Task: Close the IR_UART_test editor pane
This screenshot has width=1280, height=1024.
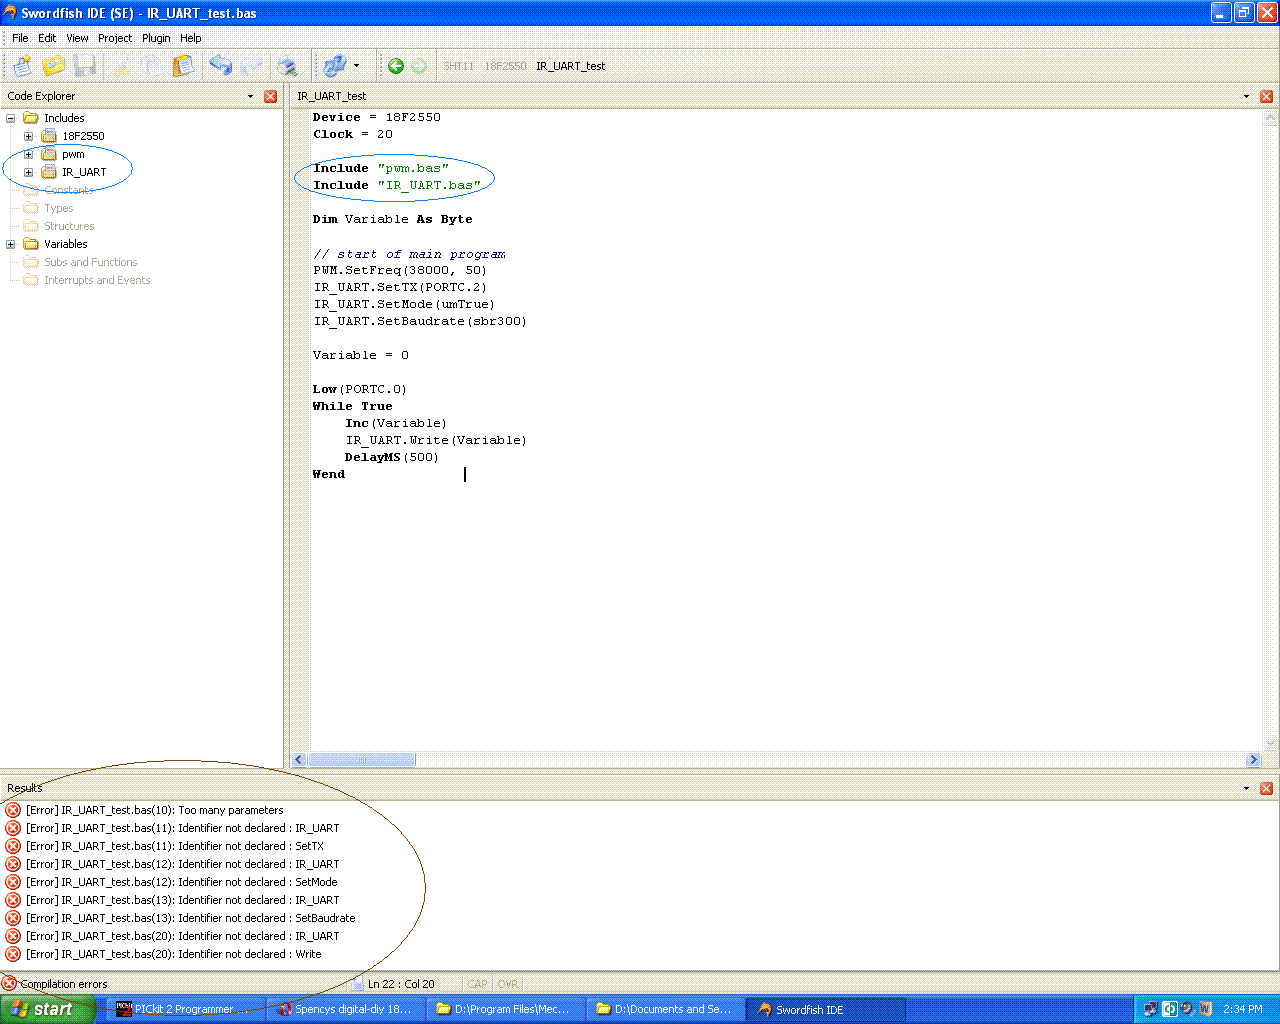Action: (1266, 96)
